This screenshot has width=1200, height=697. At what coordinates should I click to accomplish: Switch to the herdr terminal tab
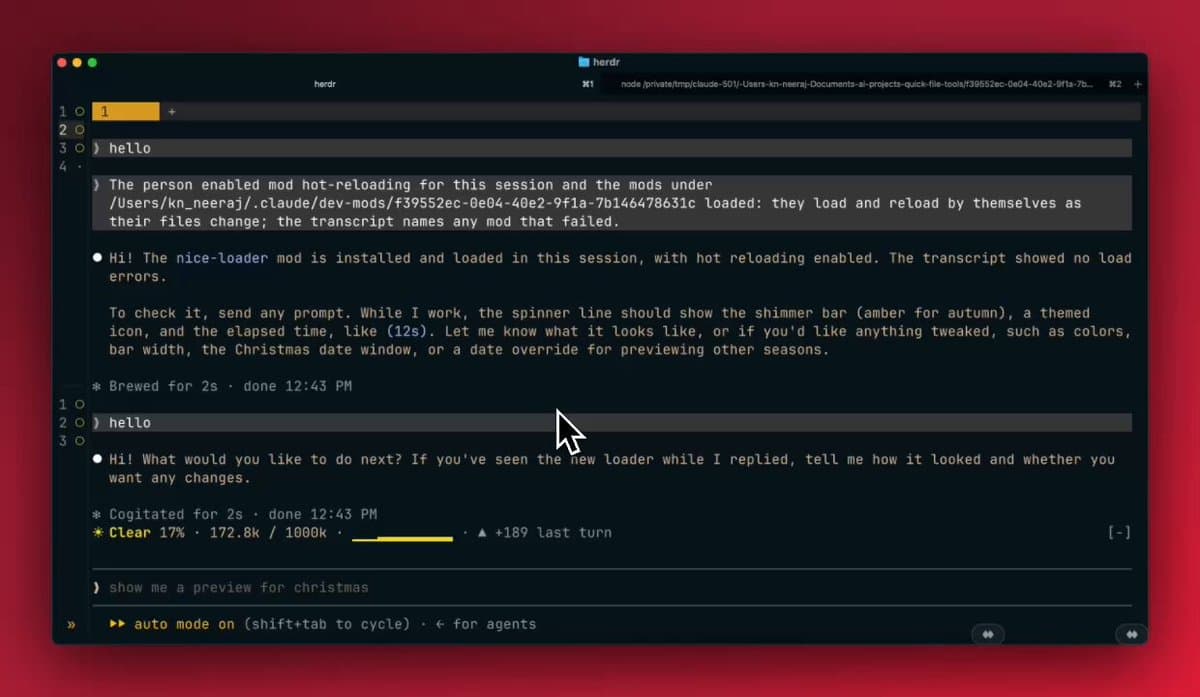click(326, 84)
